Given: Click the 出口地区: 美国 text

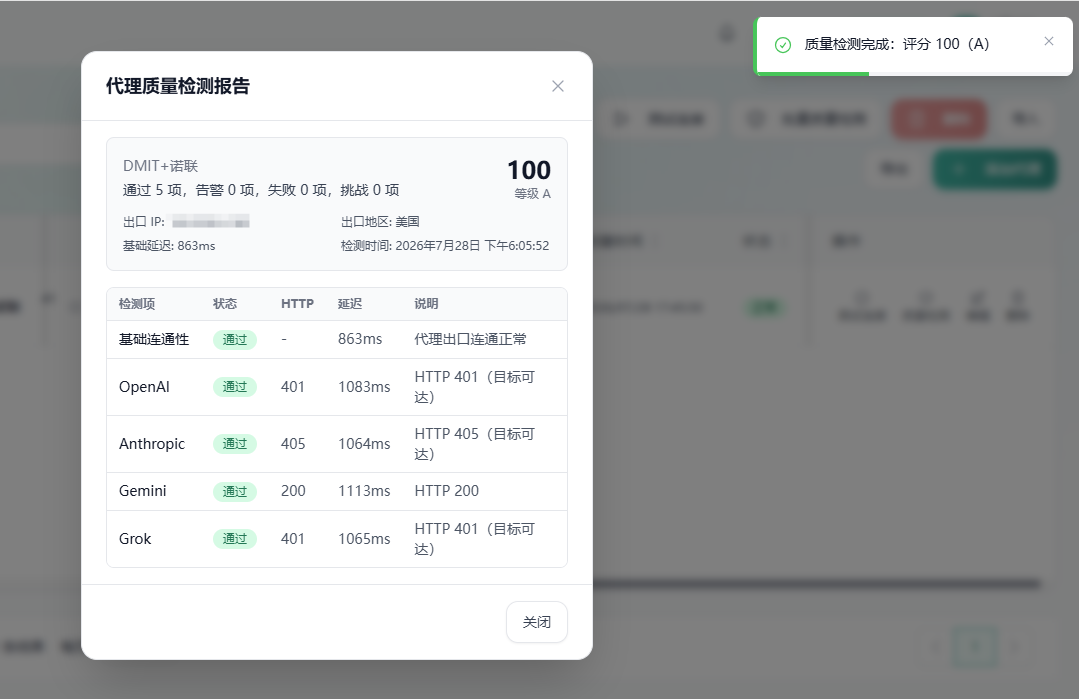Looking at the screenshot, I should [380, 222].
